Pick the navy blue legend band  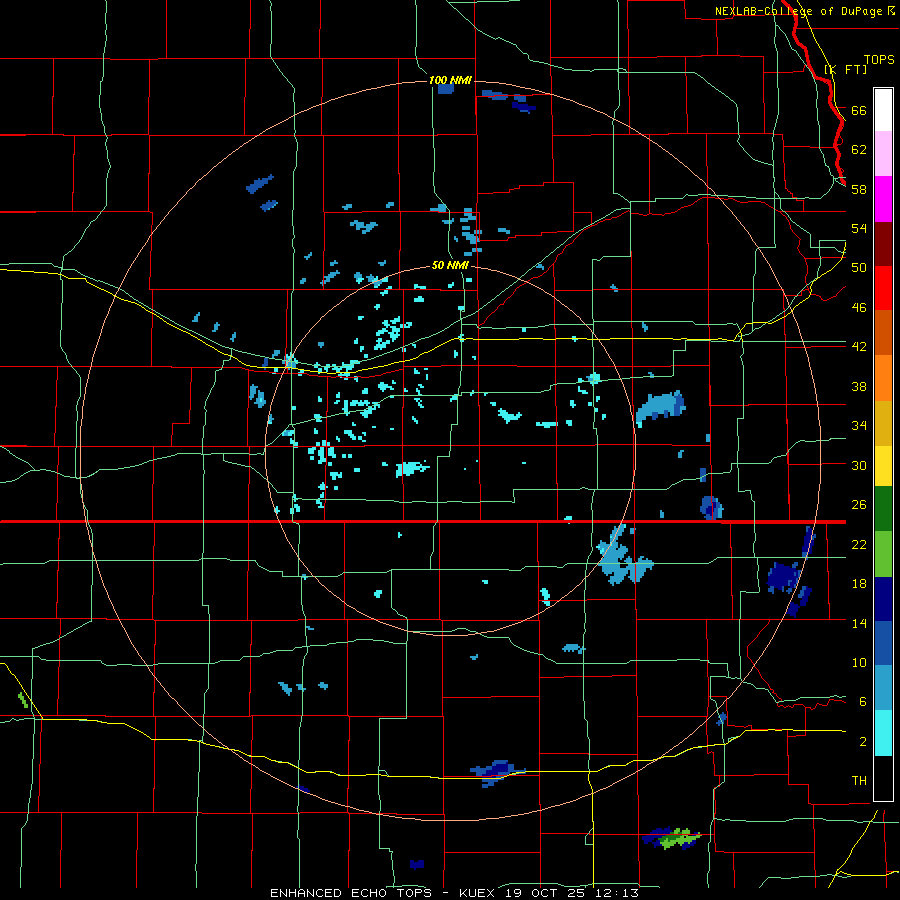coord(883,599)
